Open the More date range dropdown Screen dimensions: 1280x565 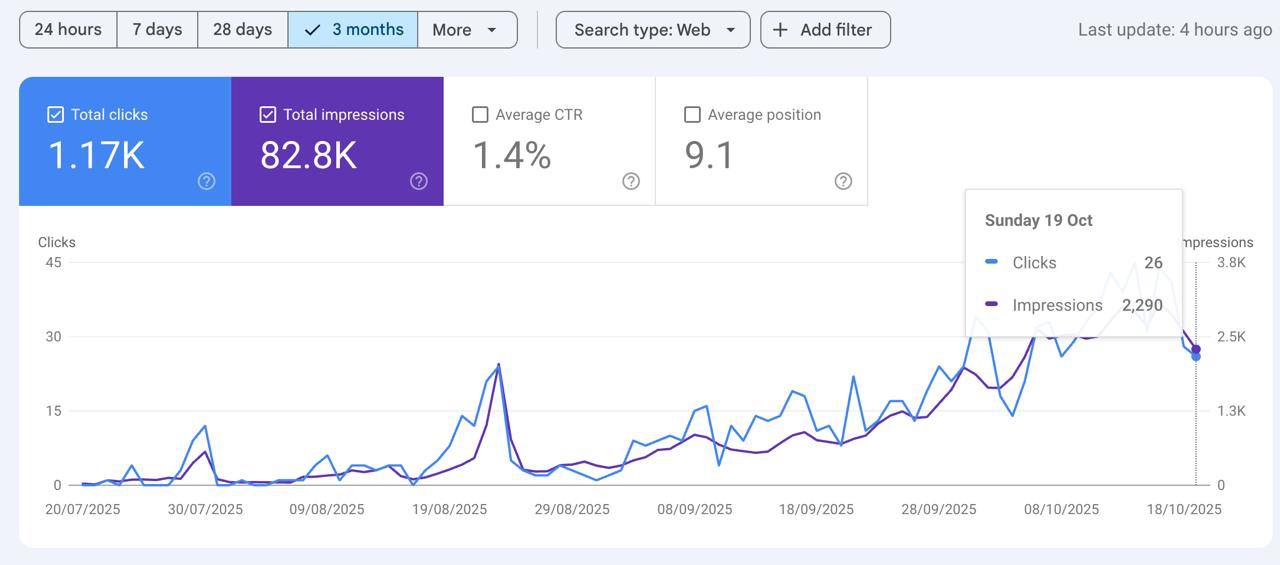click(466, 30)
